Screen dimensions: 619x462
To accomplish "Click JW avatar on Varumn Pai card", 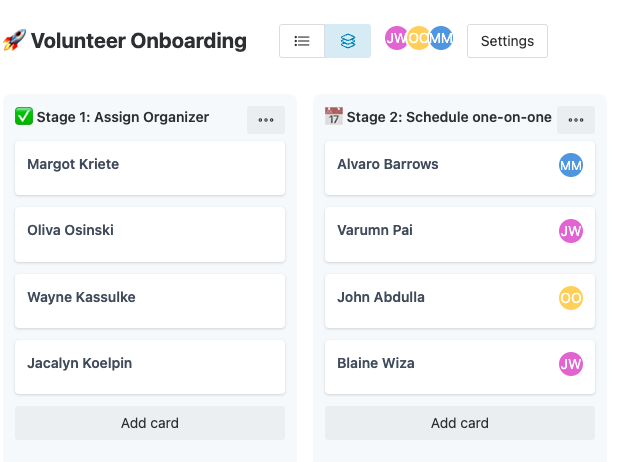I will point(571,231).
